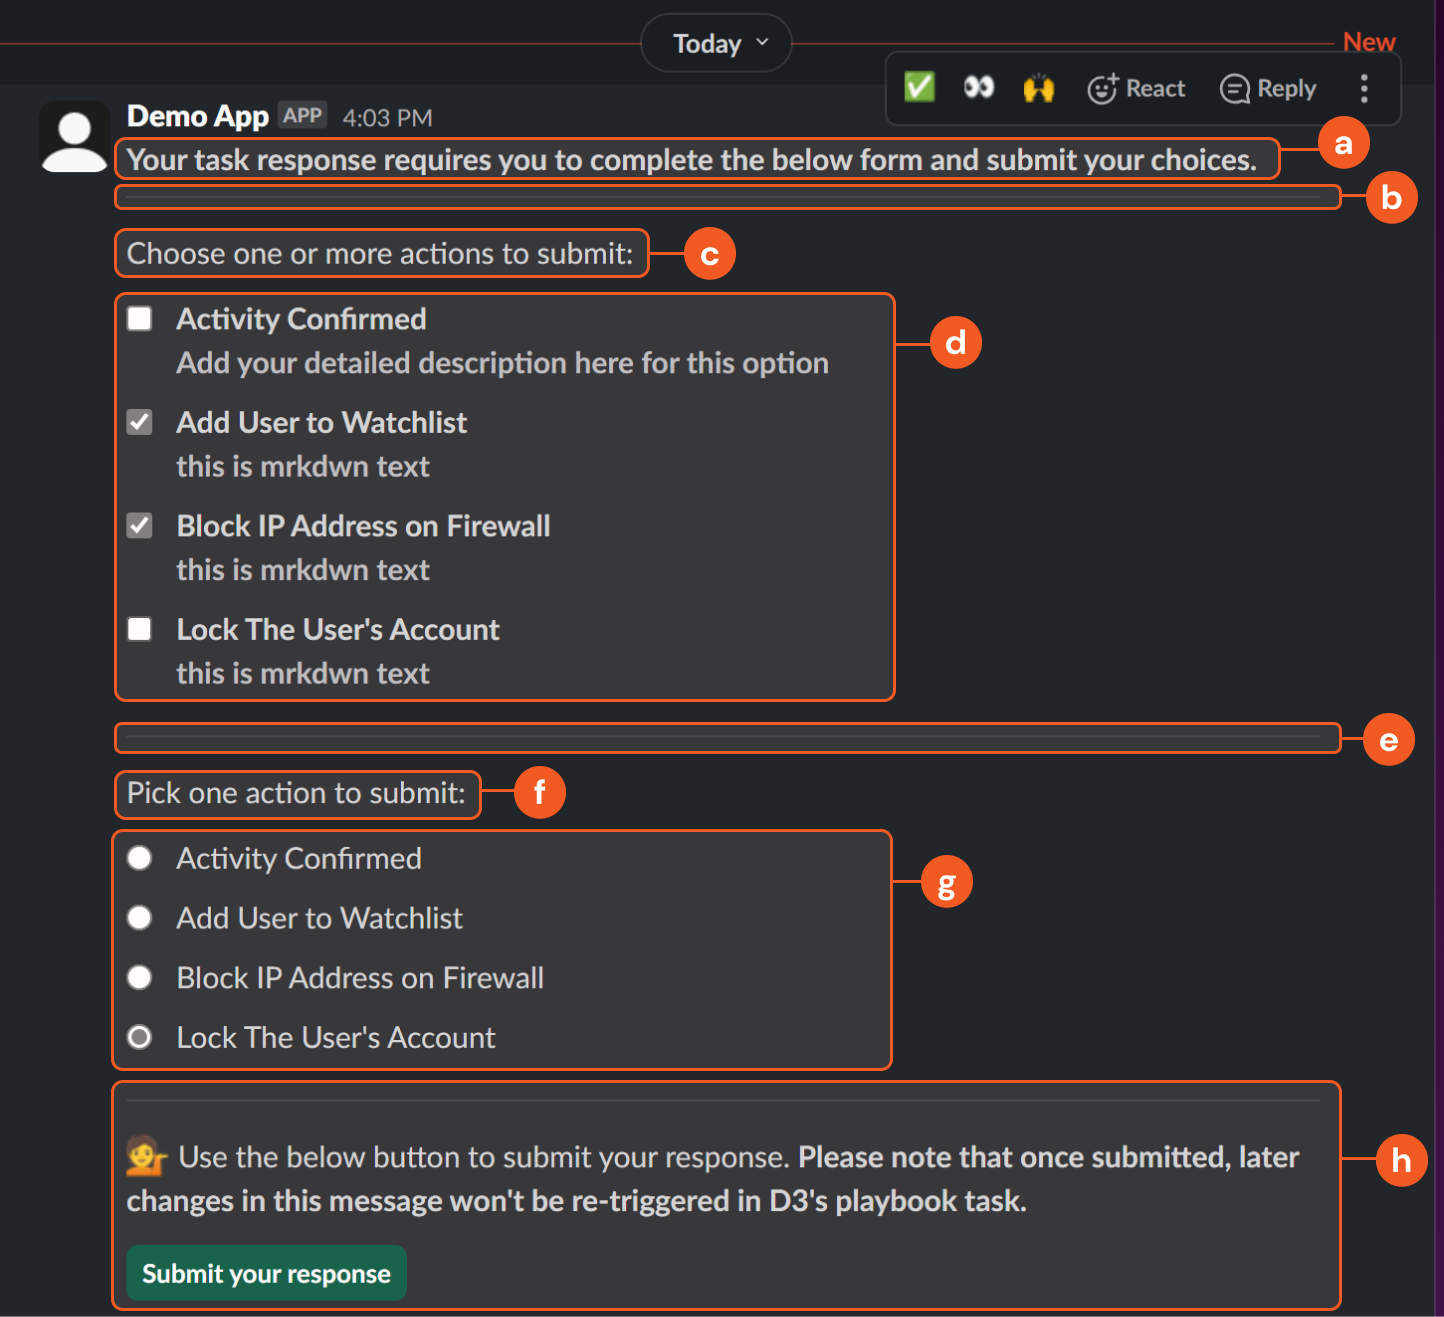Click the 4:03 PM message timestamp
Screen dimensions: 1444x1317
(x=387, y=118)
